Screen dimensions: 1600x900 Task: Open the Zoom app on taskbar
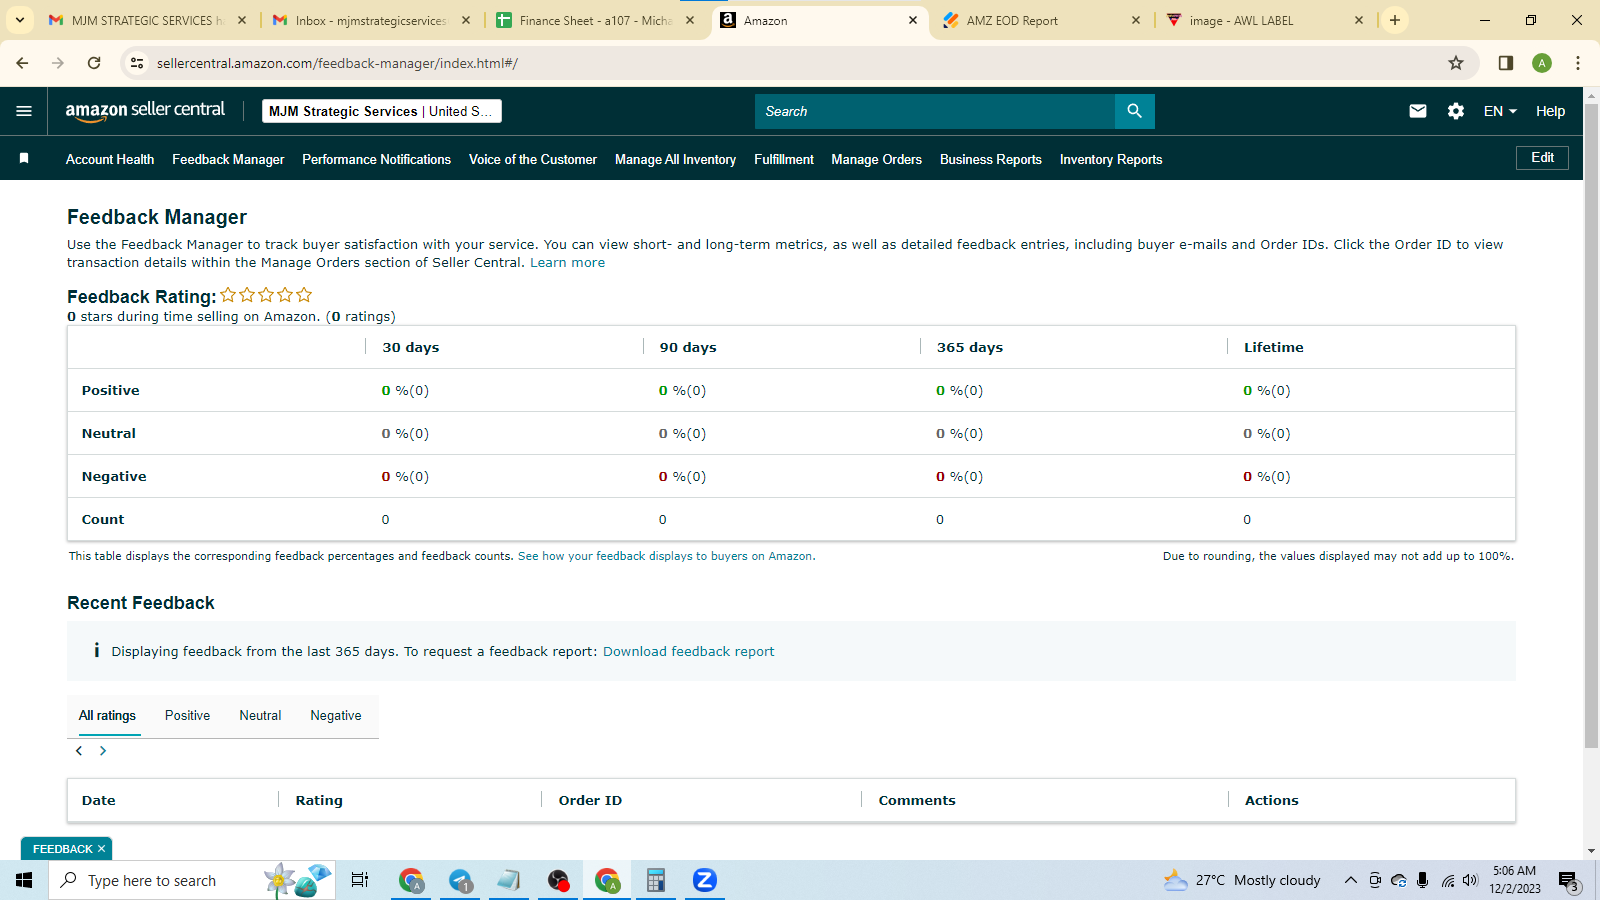coord(705,880)
